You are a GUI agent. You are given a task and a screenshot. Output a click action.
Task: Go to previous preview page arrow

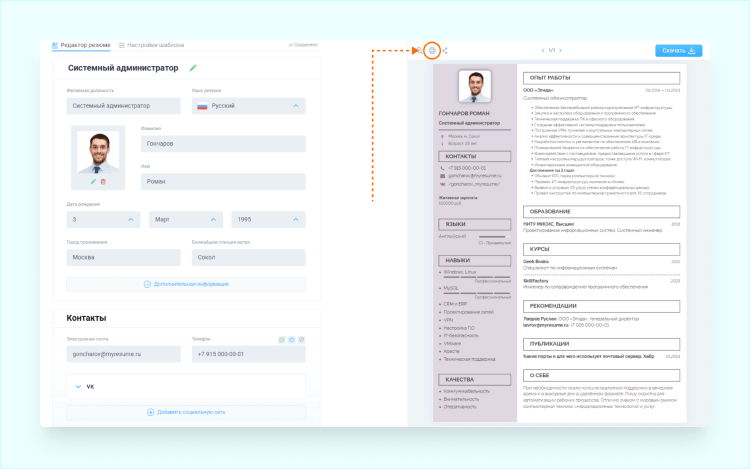click(x=543, y=50)
